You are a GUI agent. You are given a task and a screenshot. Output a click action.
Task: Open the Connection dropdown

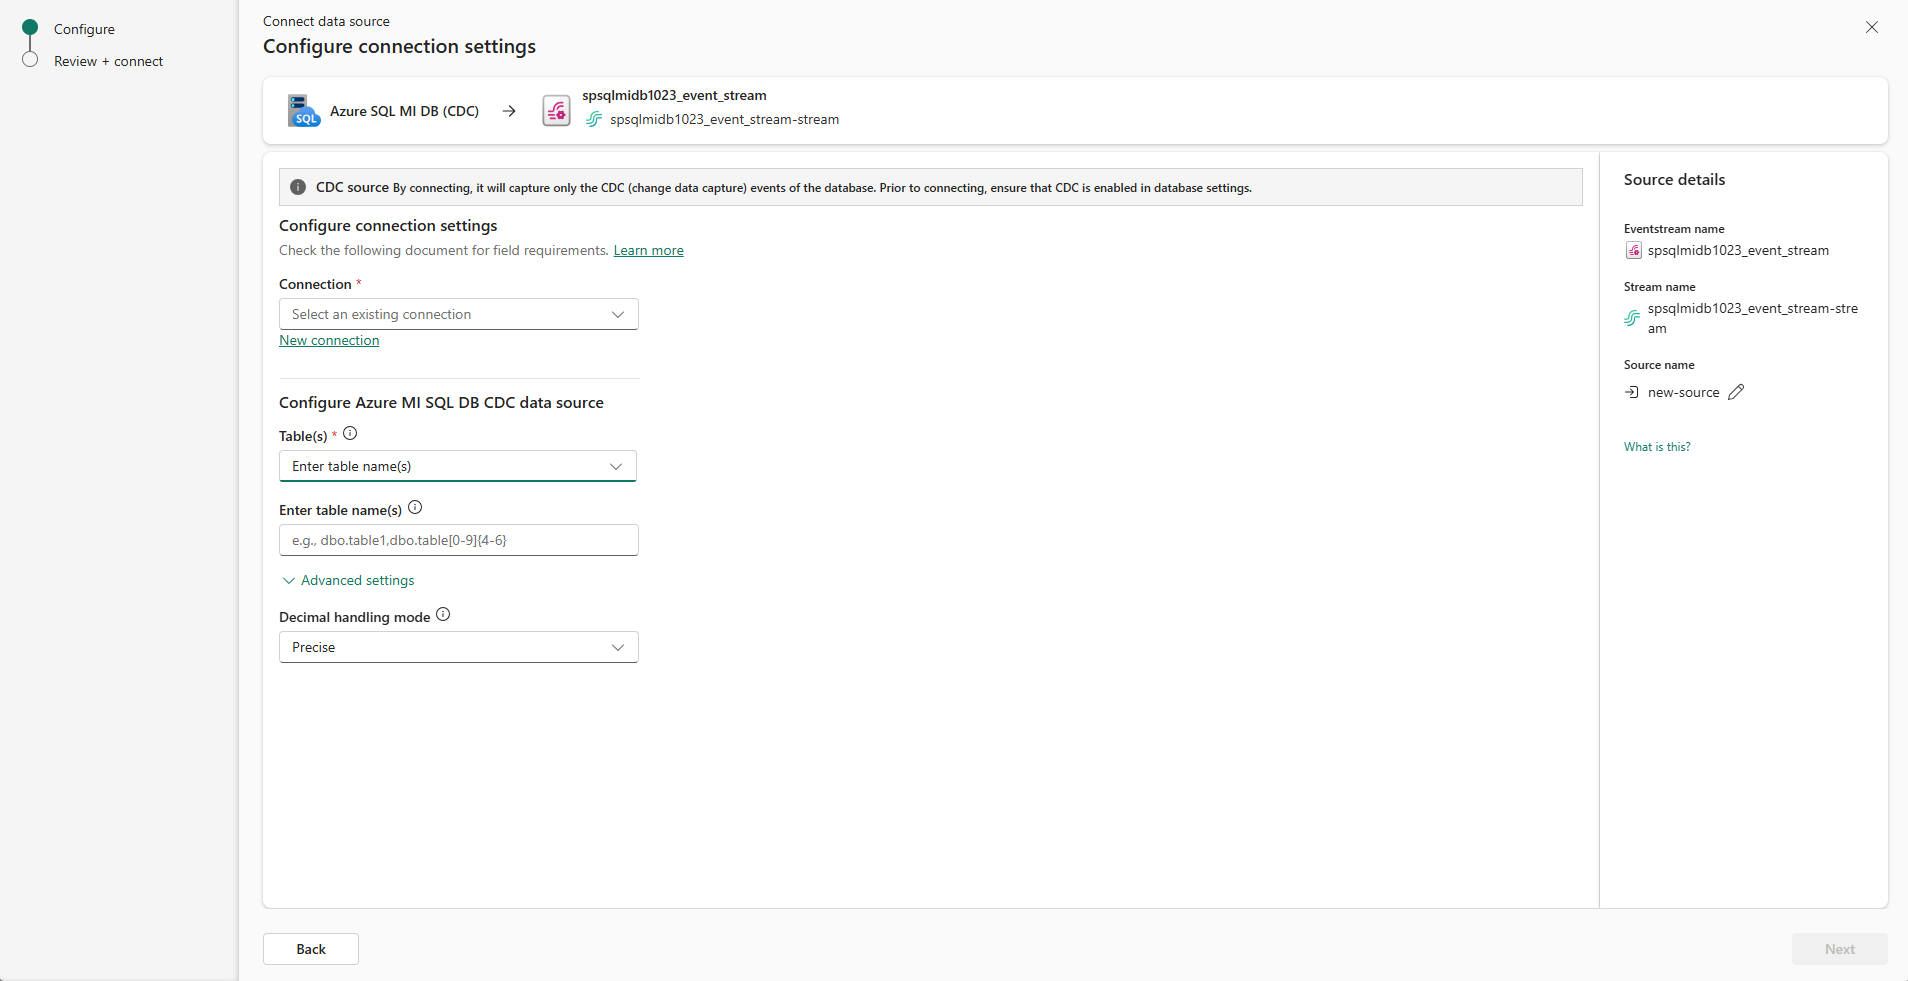pos(457,313)
